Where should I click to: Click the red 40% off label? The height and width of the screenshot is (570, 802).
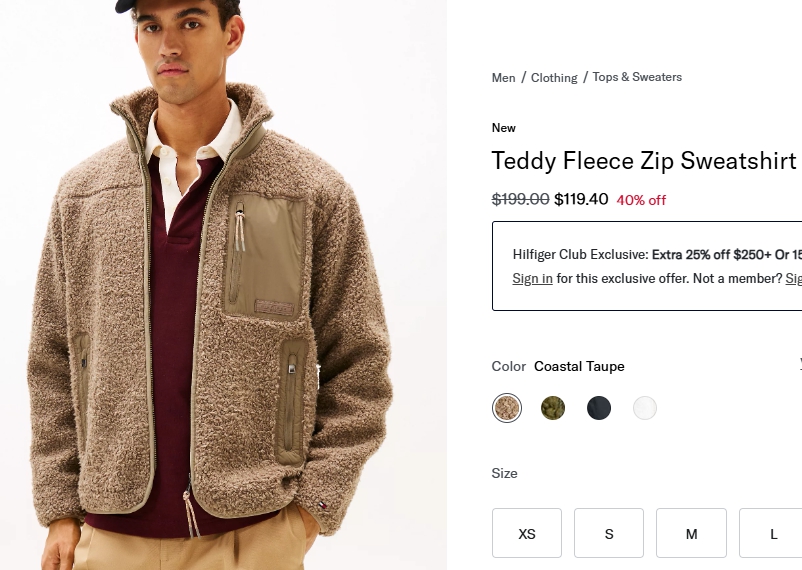641,200
